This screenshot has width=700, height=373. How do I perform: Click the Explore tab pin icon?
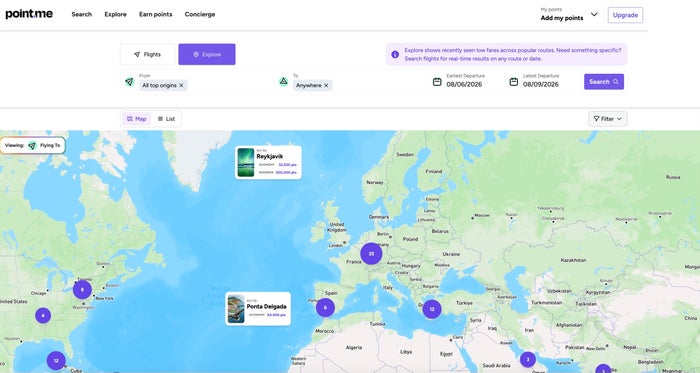pos(196,54)
